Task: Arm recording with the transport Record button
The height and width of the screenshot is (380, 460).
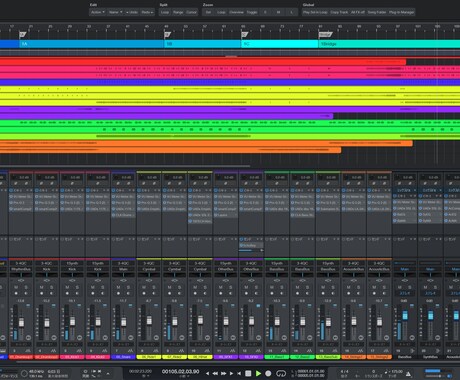Action: click(268, 373)
